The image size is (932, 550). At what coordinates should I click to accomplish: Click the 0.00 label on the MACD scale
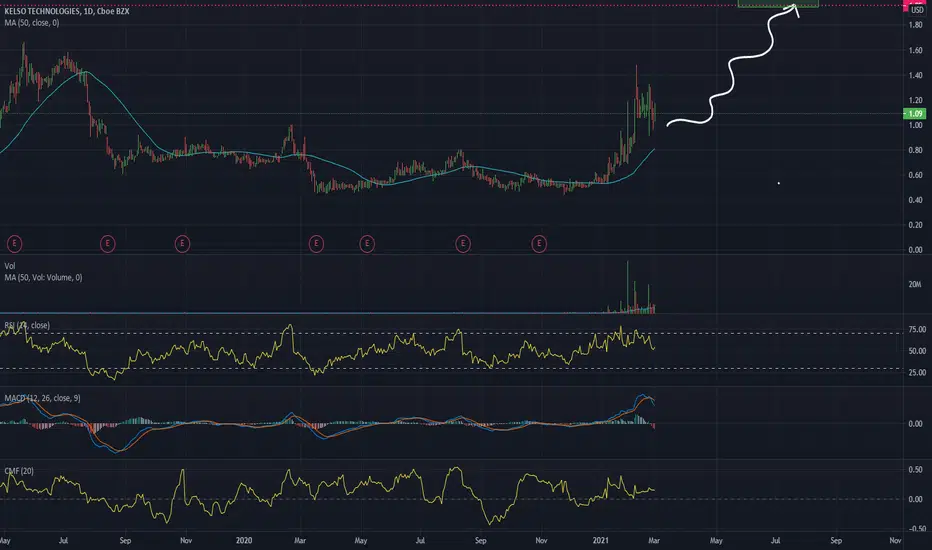point(915,423)
